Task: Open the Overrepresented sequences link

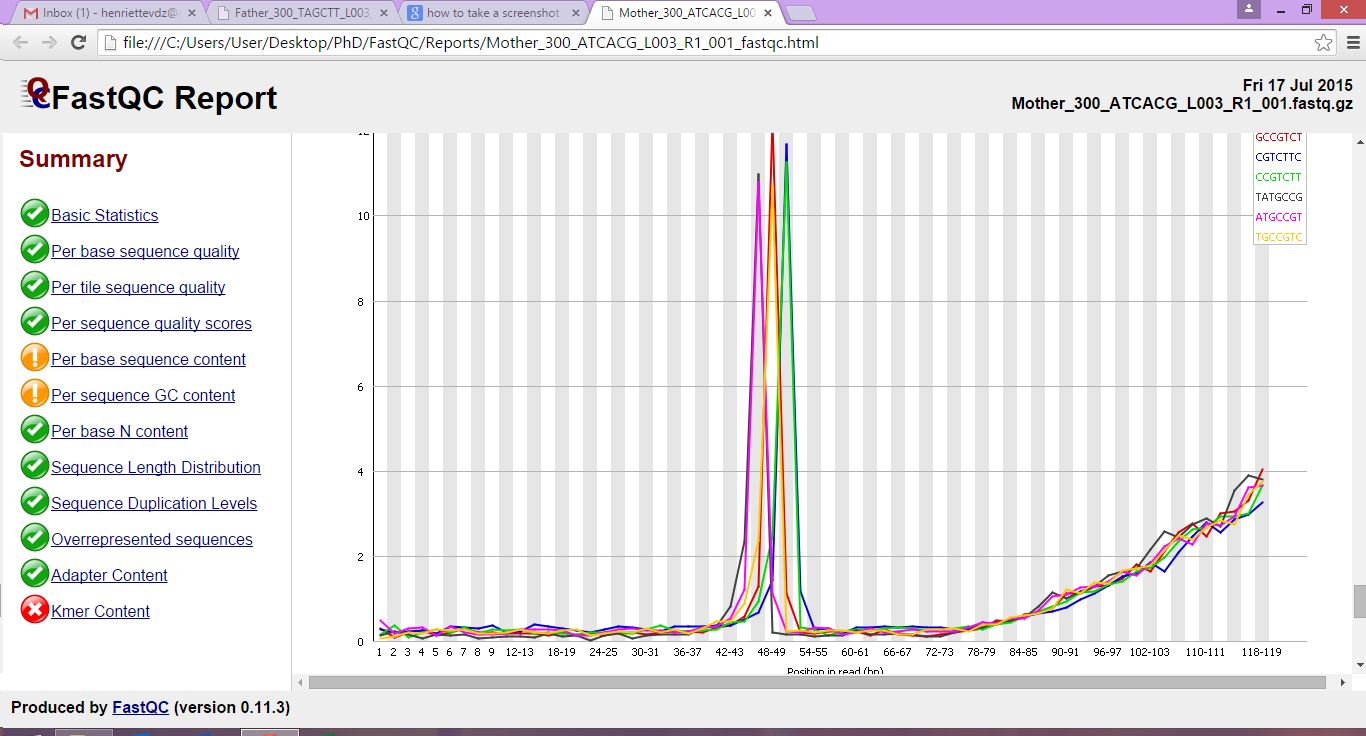Action: pyautogui.click(x=152, y=539)
